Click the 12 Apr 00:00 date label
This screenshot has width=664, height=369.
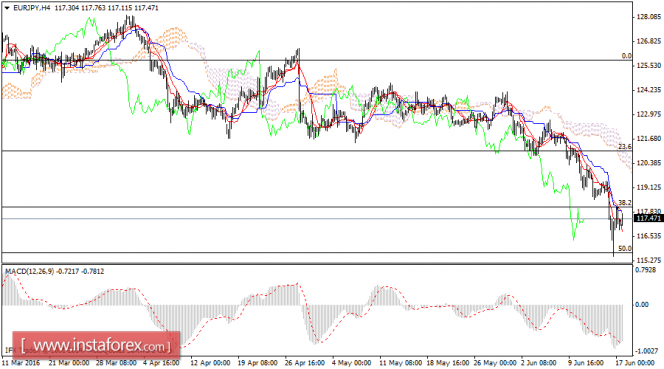210,363
